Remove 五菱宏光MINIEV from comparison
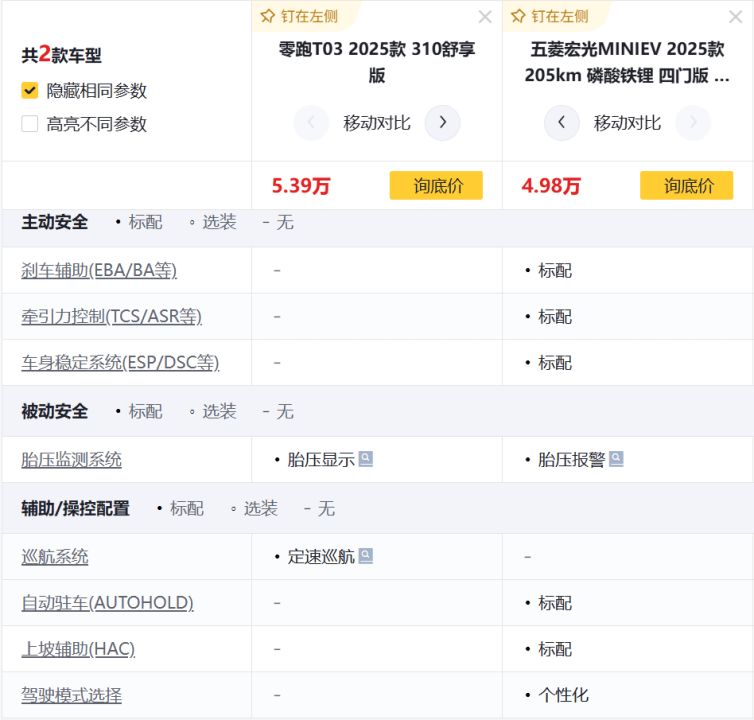This screenshot has width=754, height=720. click(x=735, y=17)
